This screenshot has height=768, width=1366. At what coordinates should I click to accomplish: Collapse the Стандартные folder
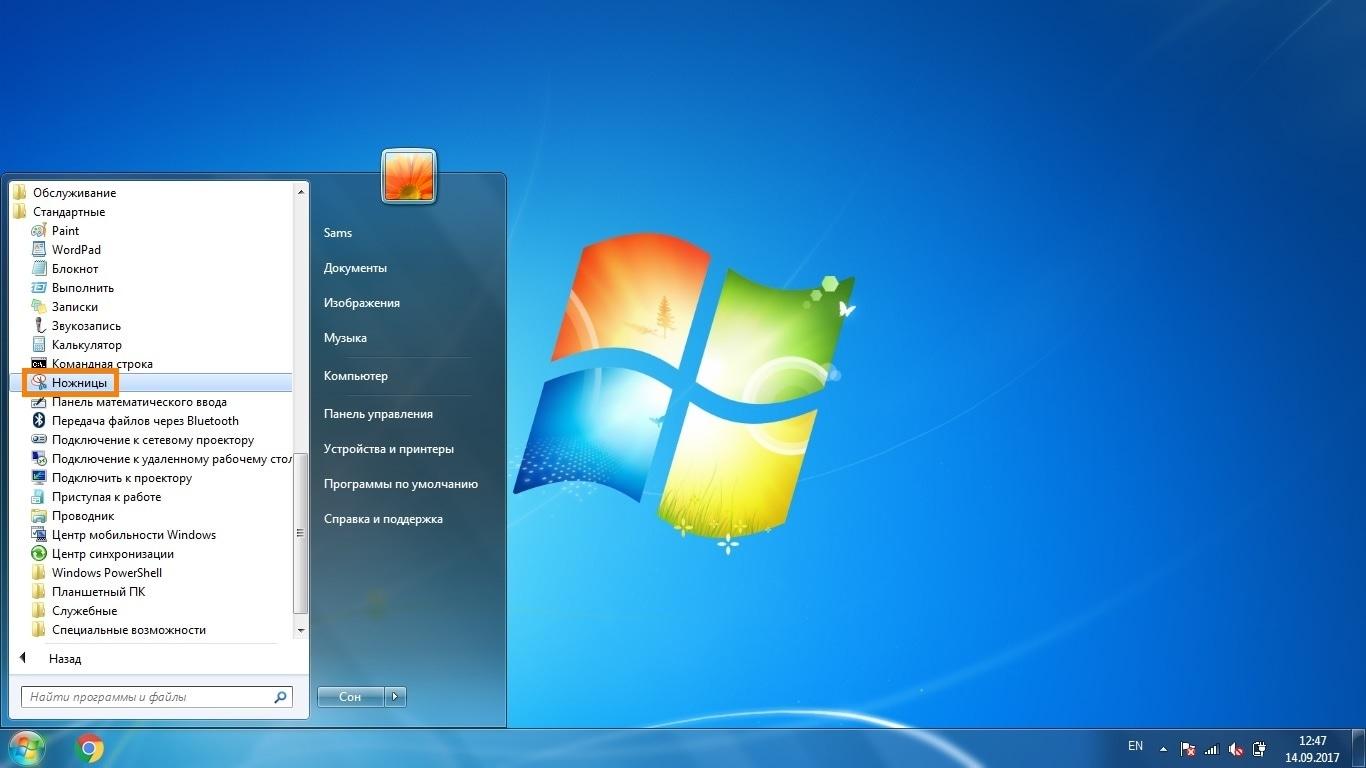(68, 212)
